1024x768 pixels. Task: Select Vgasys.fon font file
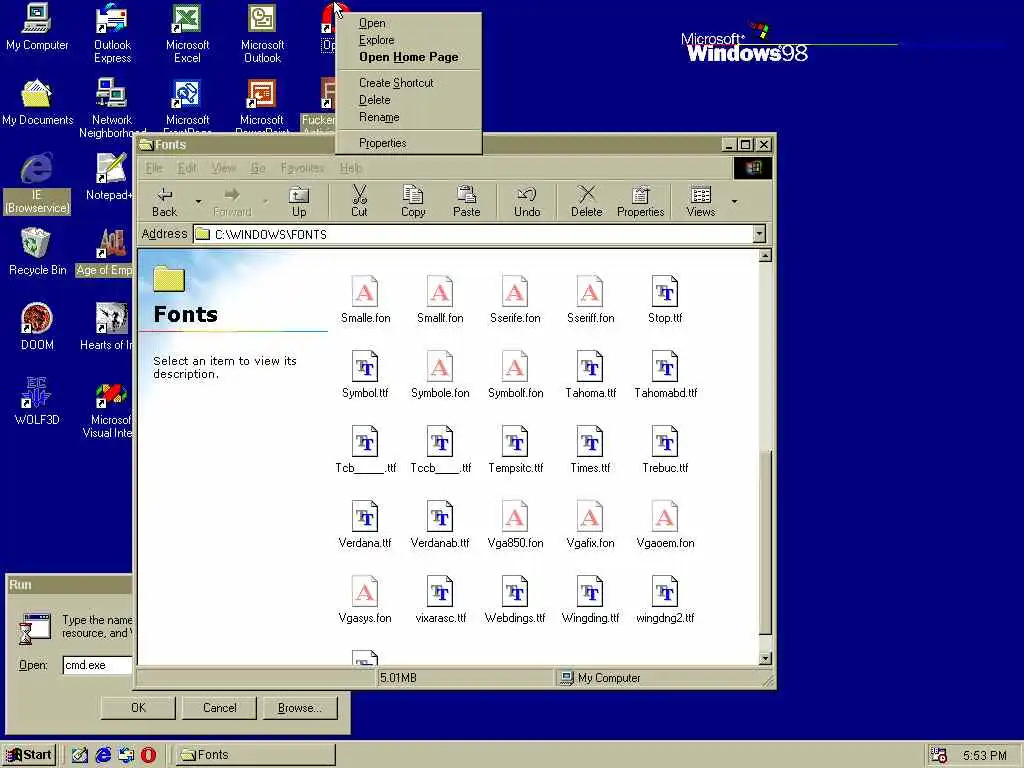coord(365,600)
